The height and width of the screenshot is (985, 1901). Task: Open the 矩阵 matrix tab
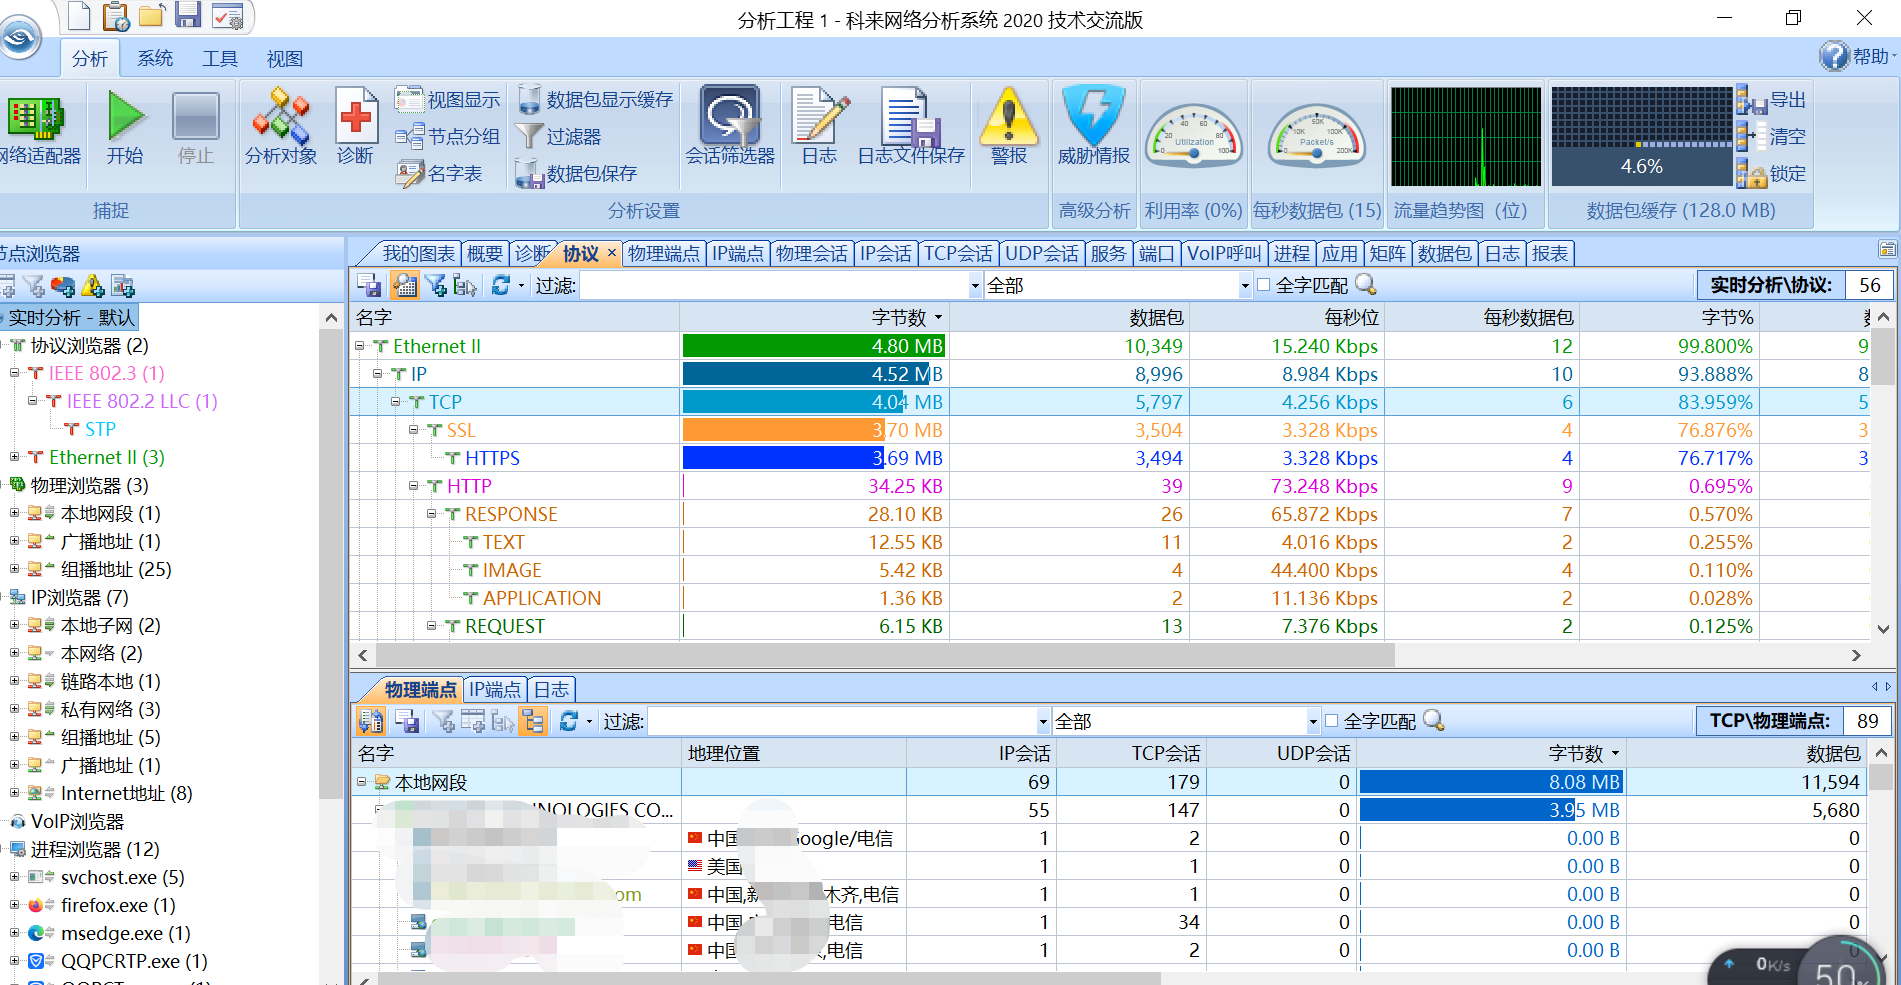point(1387,254)
